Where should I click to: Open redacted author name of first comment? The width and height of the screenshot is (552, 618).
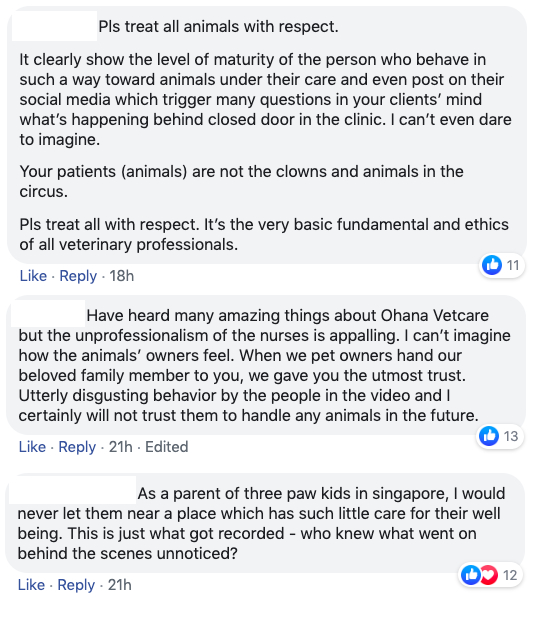pyautogui.click(x=54, y=26)
